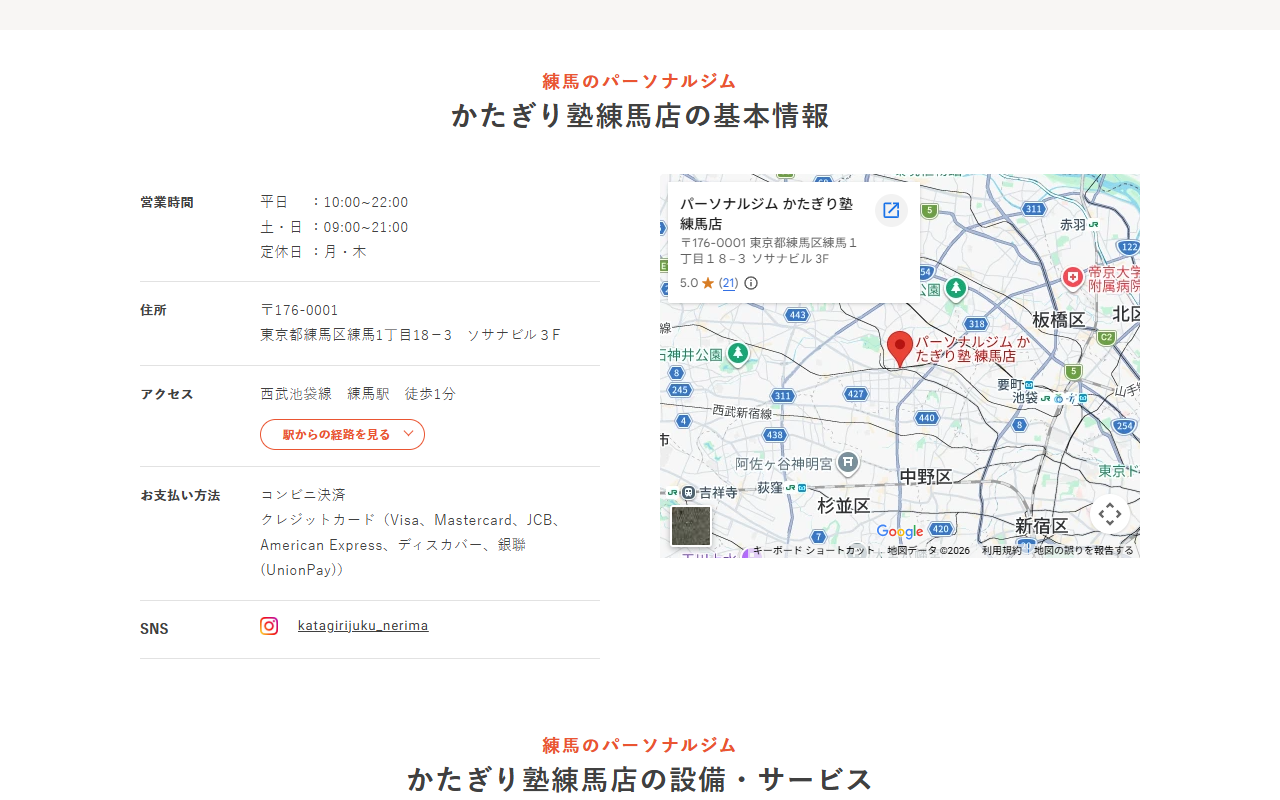Click the red パーソナルジム かたぎり塾 練馬店 pin label

pos(972,348)
